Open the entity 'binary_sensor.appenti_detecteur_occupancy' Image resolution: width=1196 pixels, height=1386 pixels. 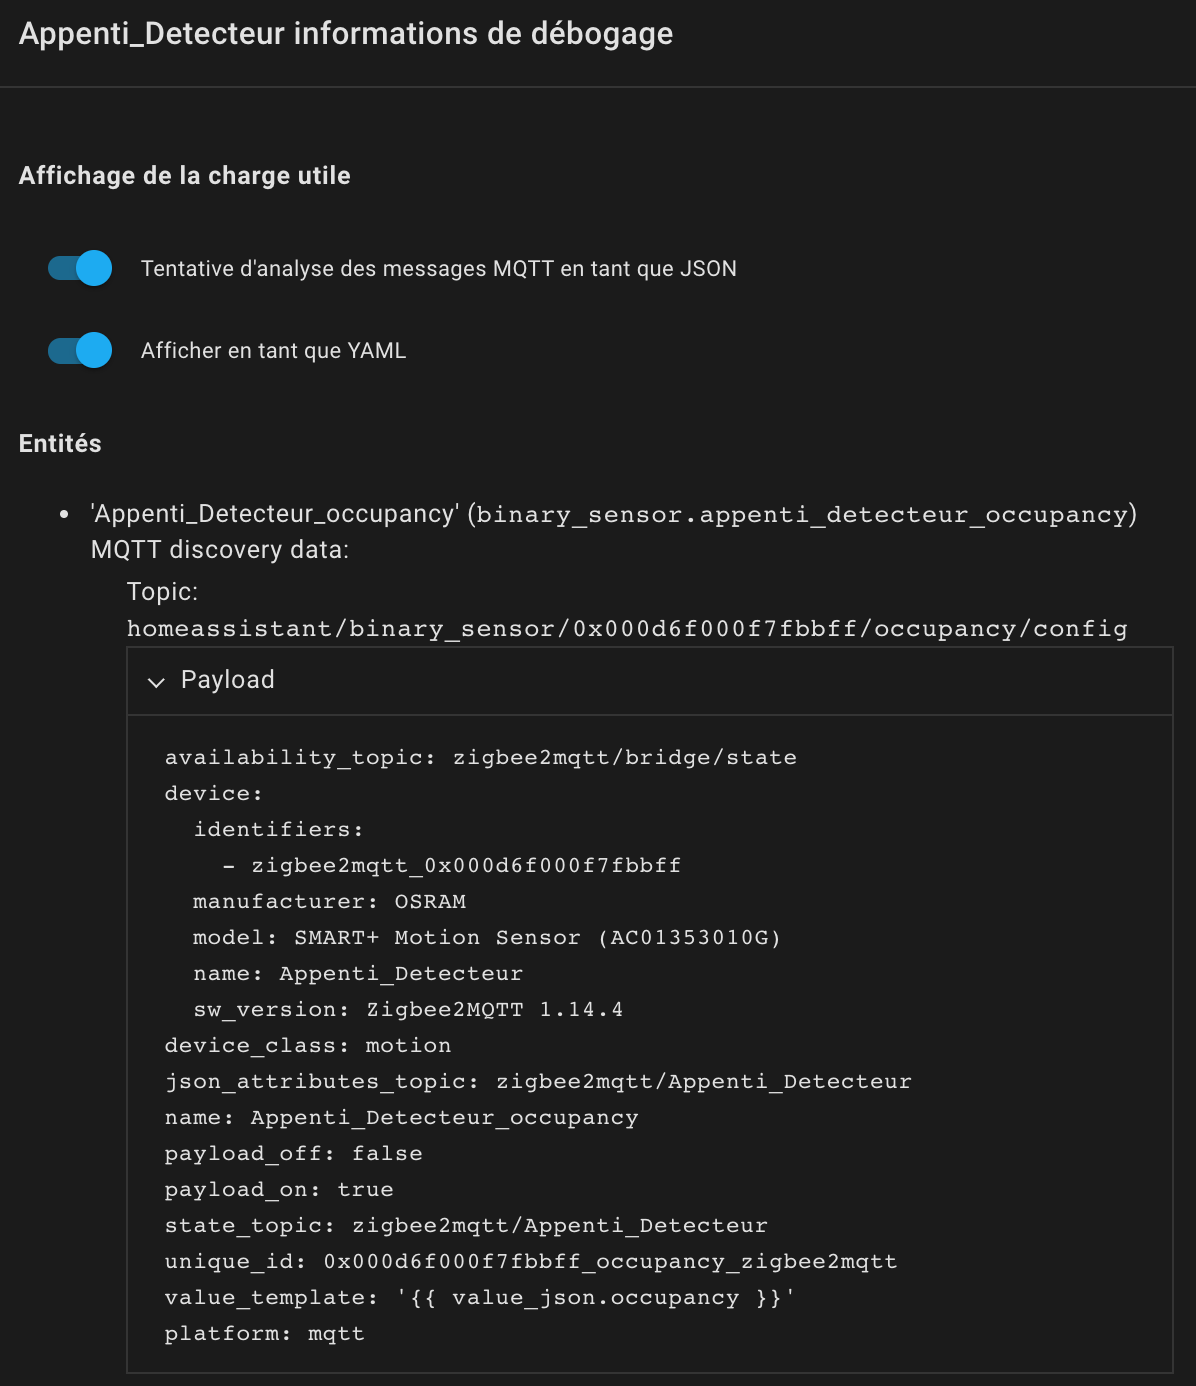[x=806, y=513]
